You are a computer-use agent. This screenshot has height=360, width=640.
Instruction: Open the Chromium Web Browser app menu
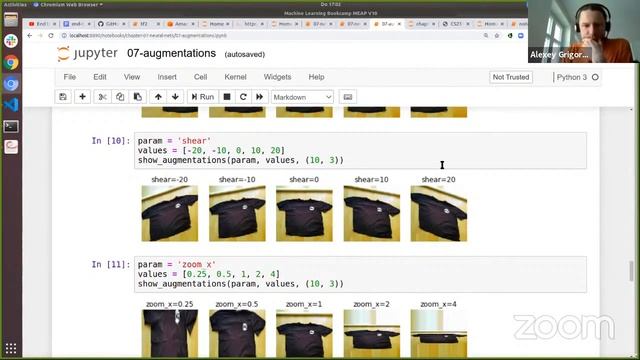click(x=68, y=4)
